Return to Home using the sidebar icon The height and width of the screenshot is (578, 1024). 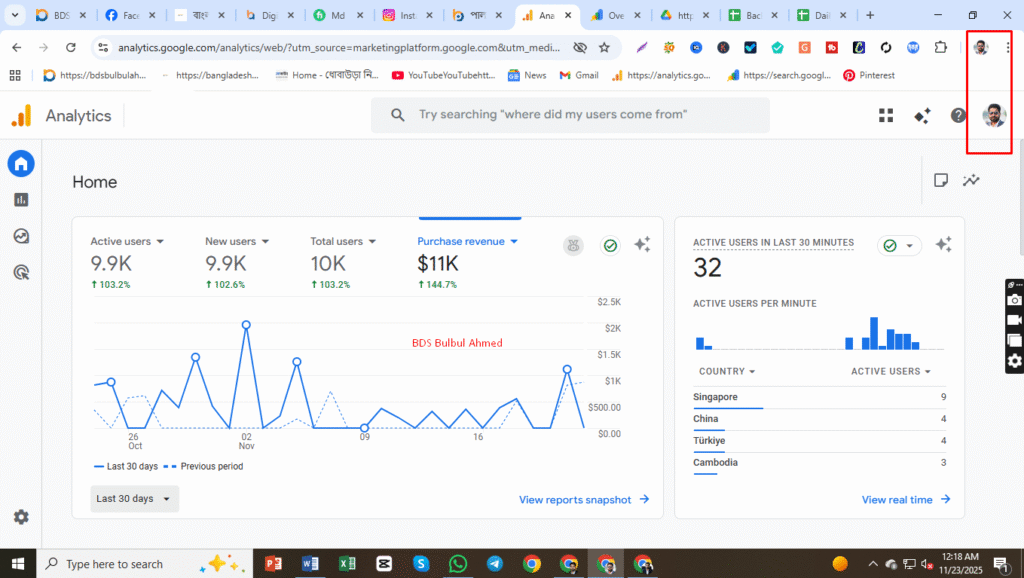pyautogui.click(x=21, y=163)
